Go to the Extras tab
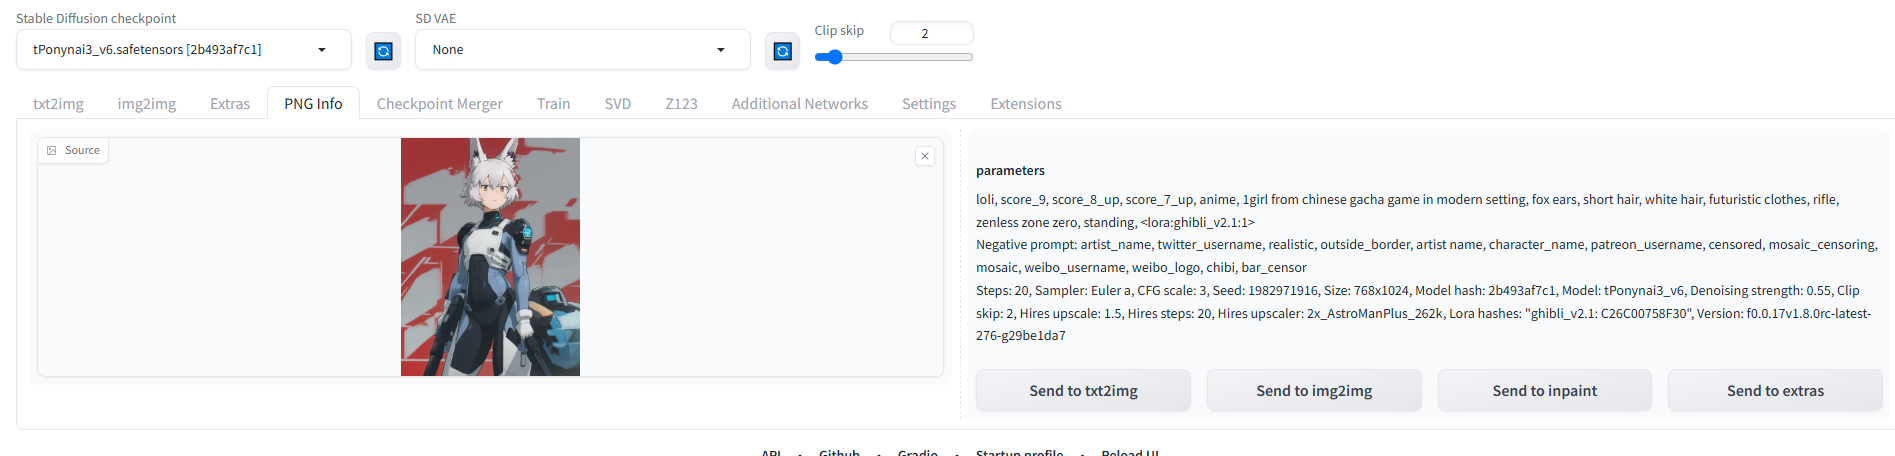 (230, 103)
